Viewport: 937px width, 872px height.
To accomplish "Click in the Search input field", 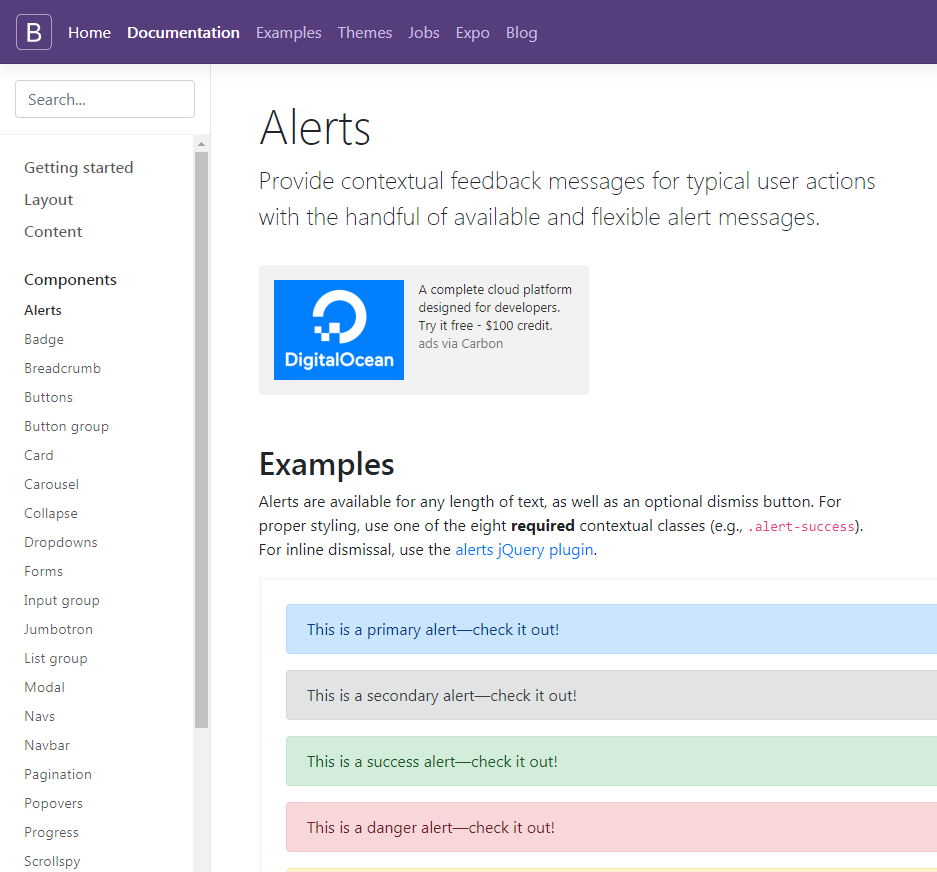I will 105,99.
